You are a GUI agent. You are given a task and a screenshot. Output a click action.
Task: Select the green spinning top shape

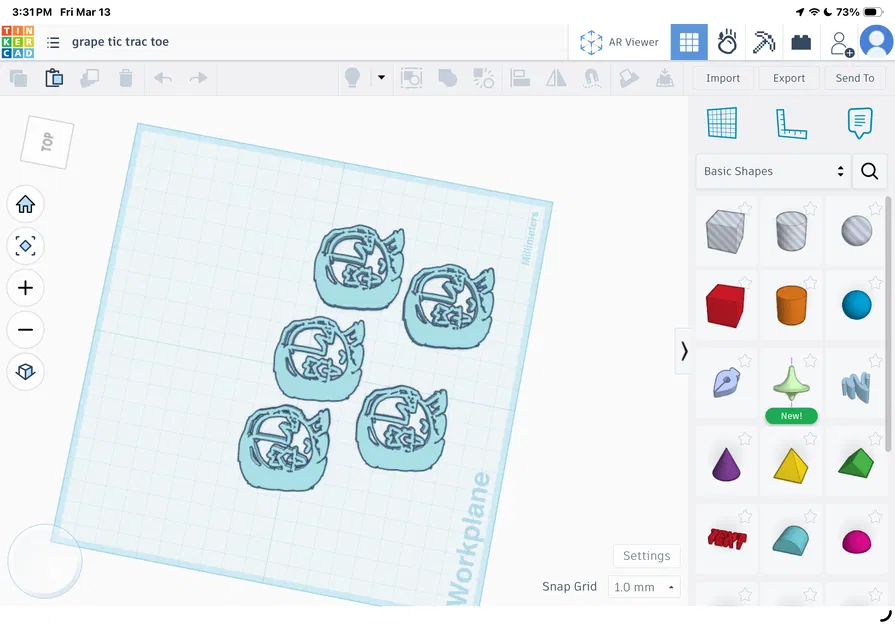(x=791, y=384)
